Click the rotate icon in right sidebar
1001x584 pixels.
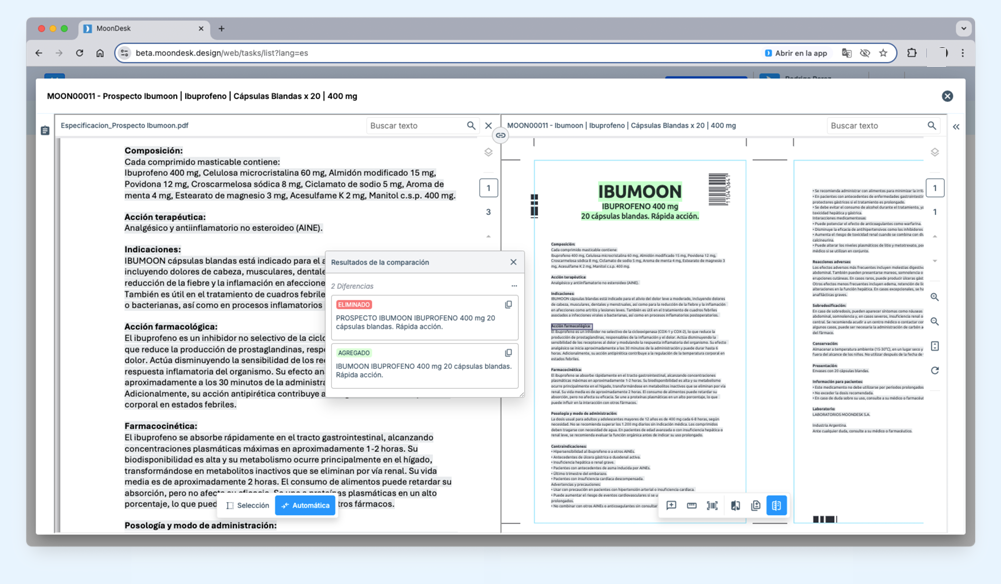934,370
